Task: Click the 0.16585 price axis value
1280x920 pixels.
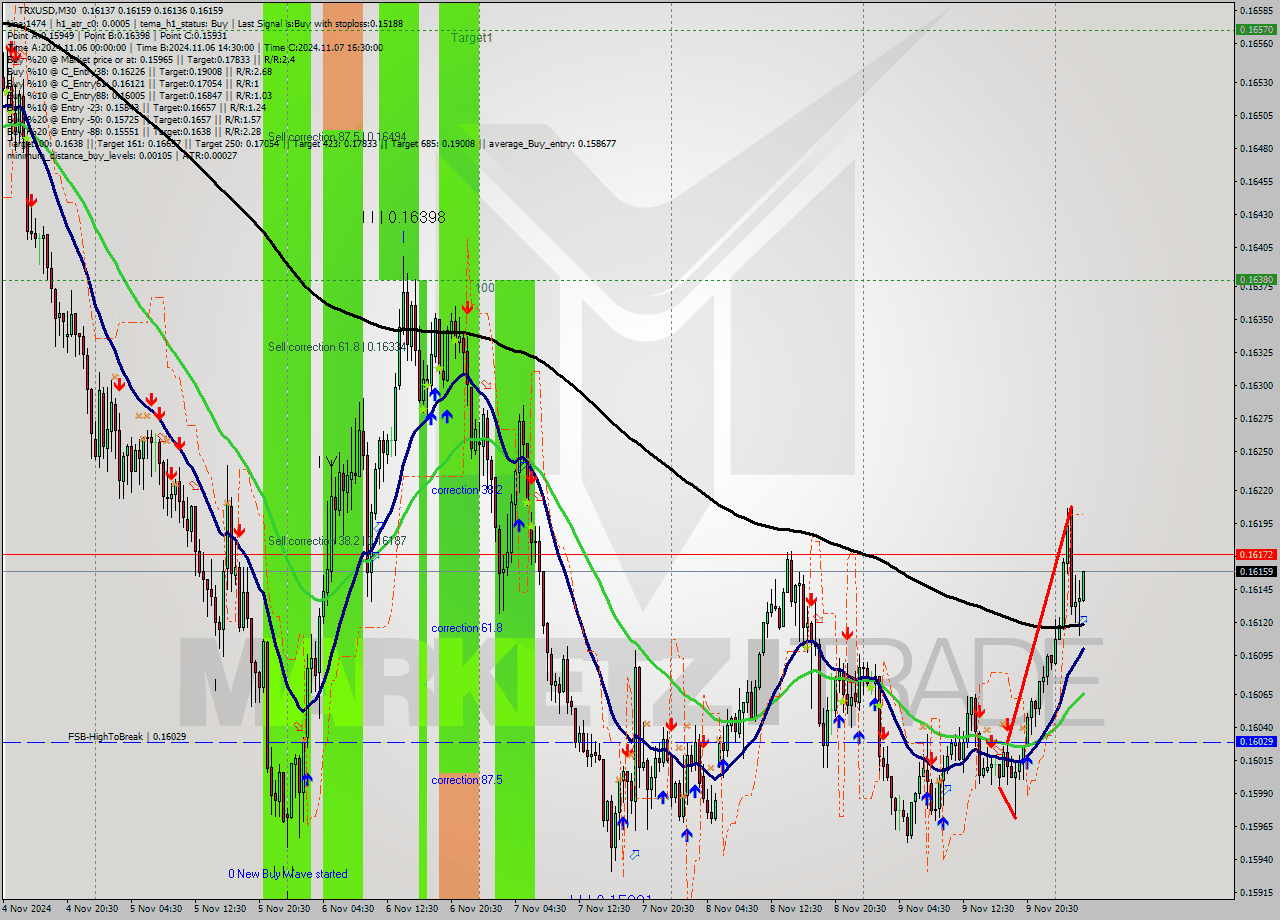Action: [1256, 10]
